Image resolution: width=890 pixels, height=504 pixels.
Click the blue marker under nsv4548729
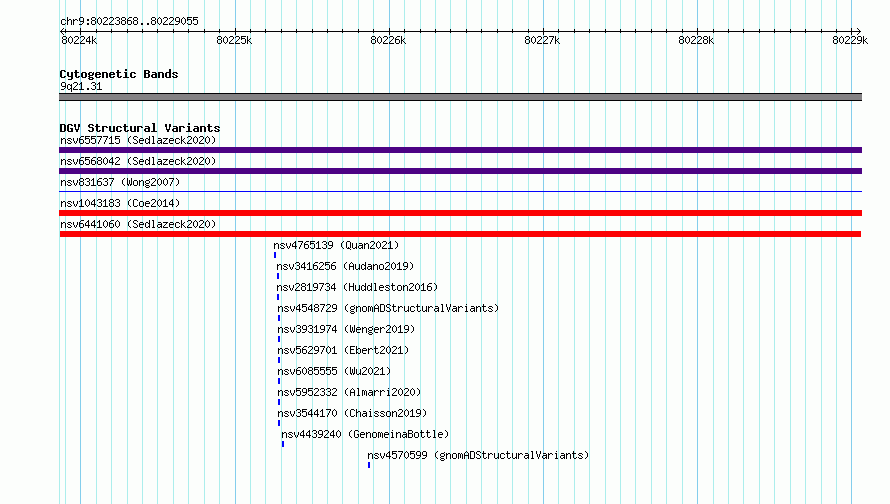click(279, 318)
